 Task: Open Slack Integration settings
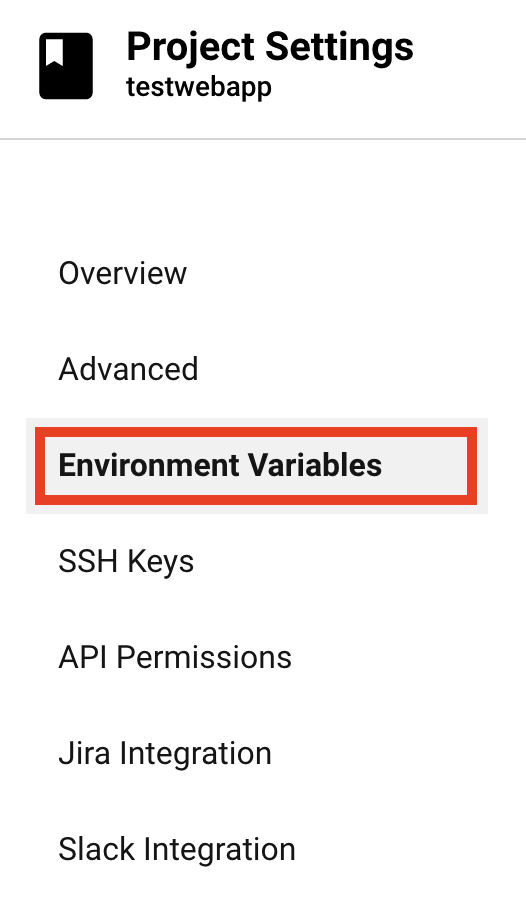[176, 850]
